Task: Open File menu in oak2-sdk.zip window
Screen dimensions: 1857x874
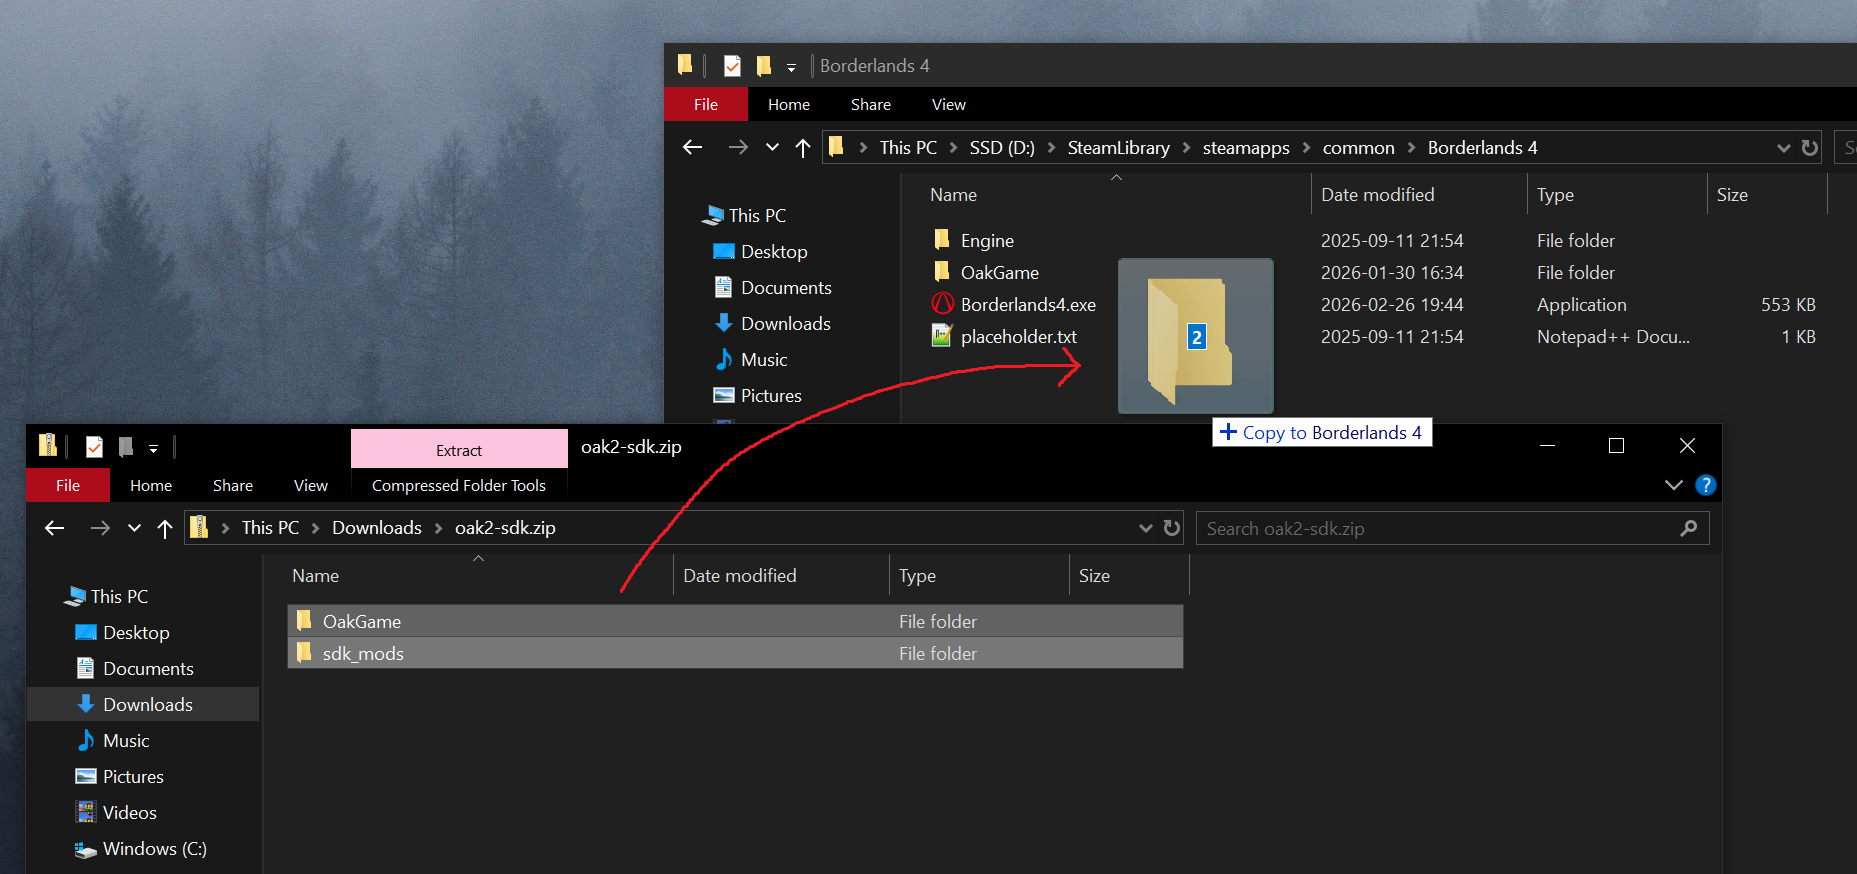Action: [x=68, y=485]
